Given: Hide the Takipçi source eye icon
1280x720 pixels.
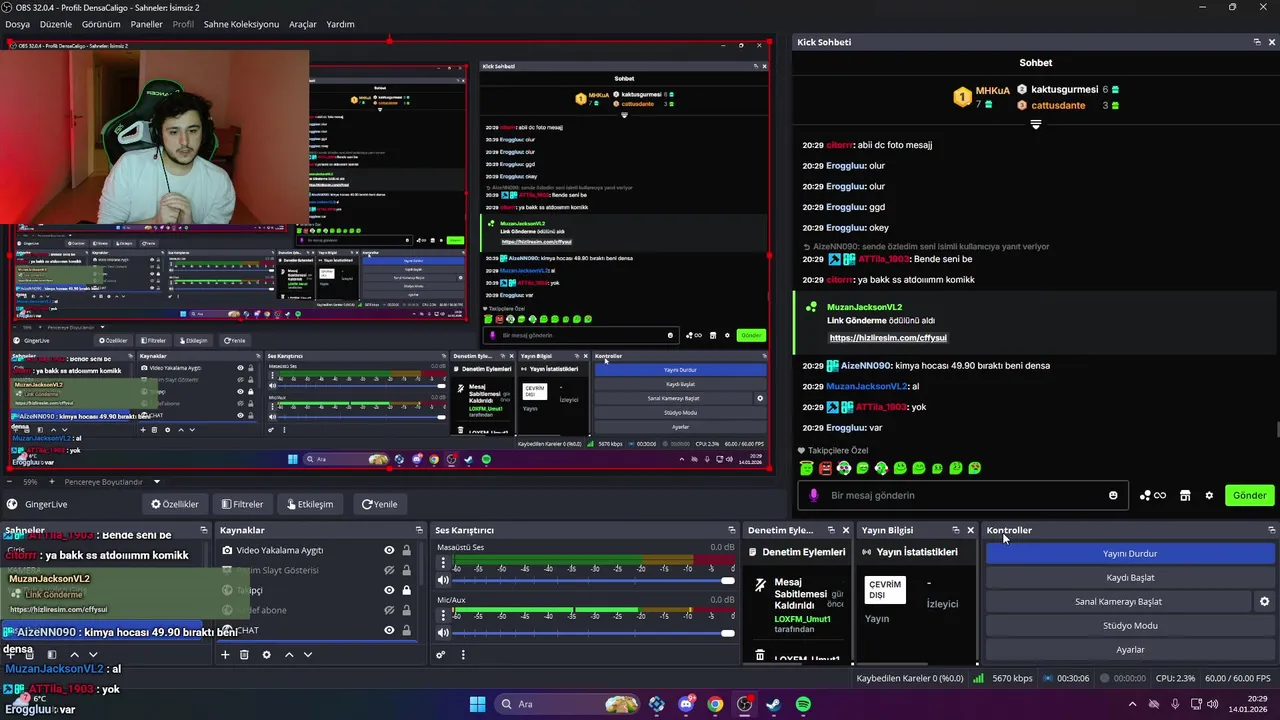Looking at the screenshot, I should 389,590.
